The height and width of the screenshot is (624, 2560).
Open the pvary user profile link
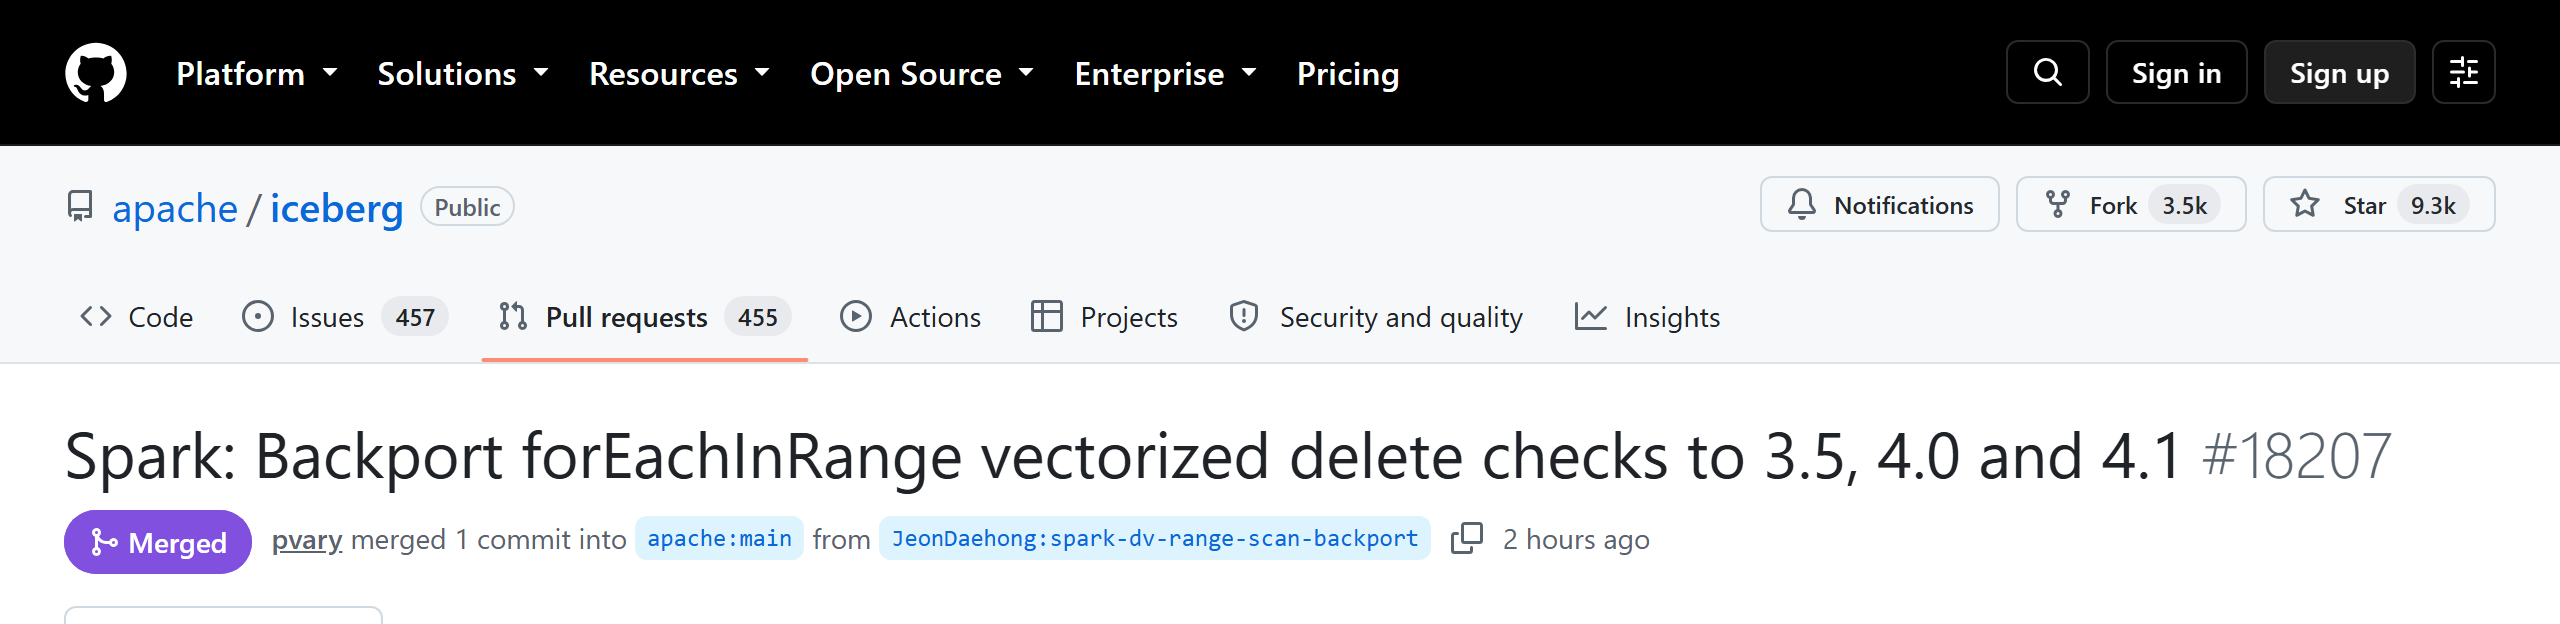307,540
